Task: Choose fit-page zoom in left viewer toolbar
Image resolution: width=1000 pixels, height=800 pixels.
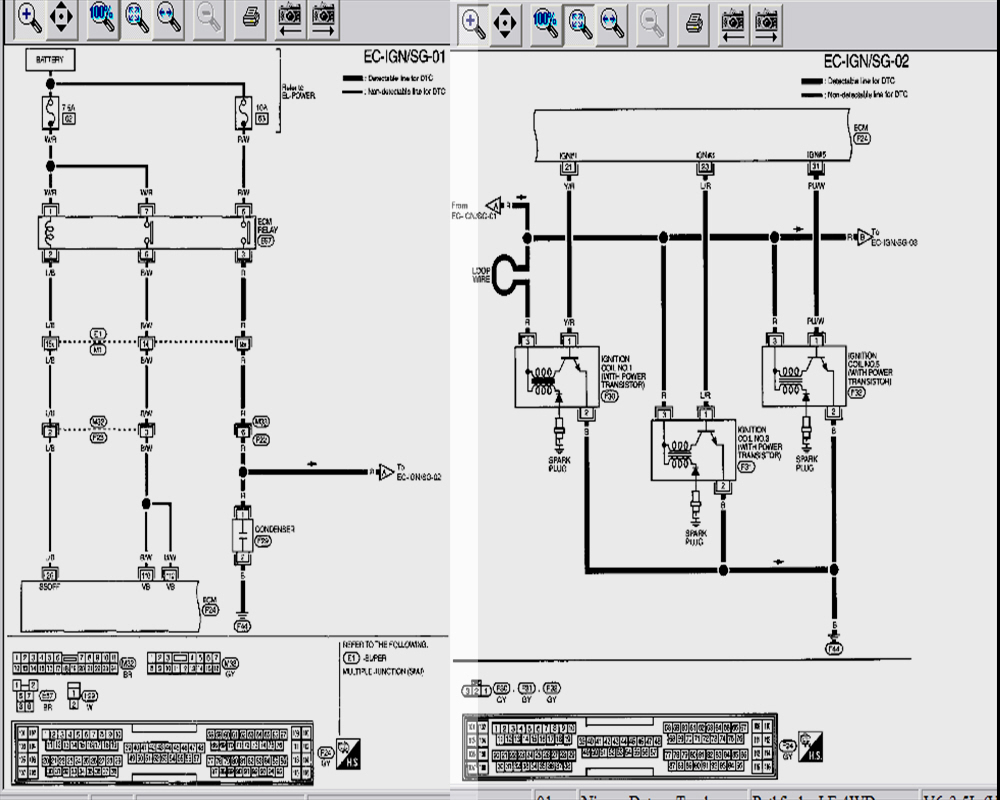Action: (x=136, y=18)
